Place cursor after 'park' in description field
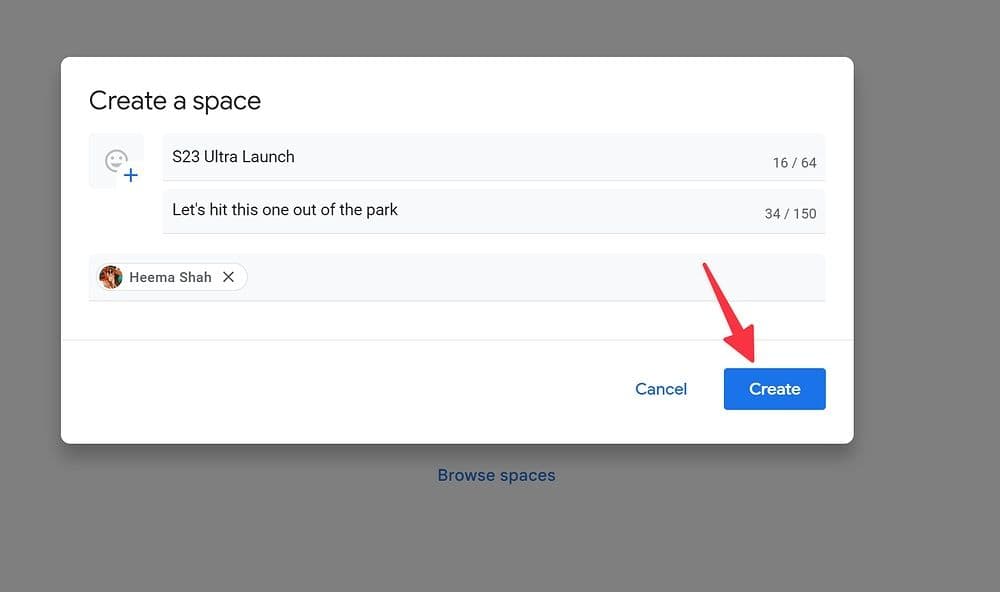The height and width of the screenshot is (592, 1000). coord(399,210)
